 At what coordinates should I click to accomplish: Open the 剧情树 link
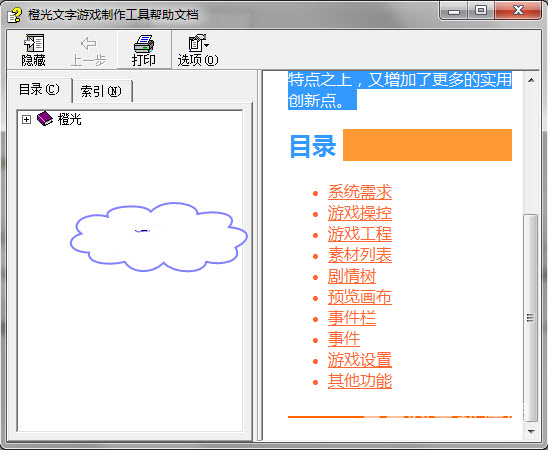pos(352,276)
